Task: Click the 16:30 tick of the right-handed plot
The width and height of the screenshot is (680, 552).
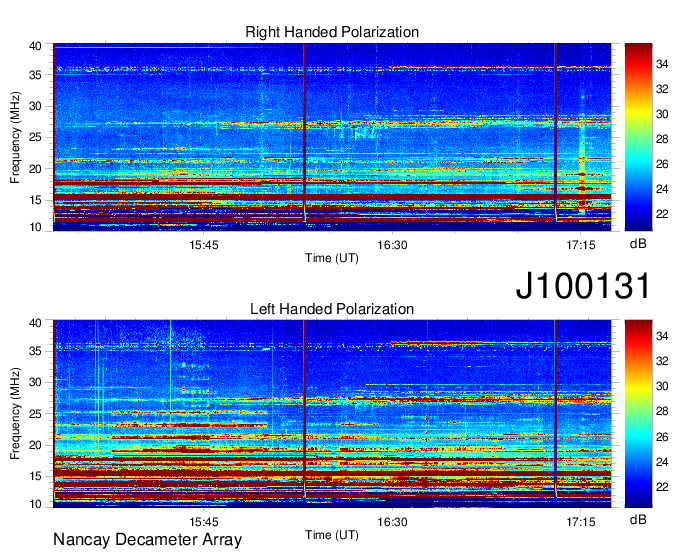Action: (392, 245)
